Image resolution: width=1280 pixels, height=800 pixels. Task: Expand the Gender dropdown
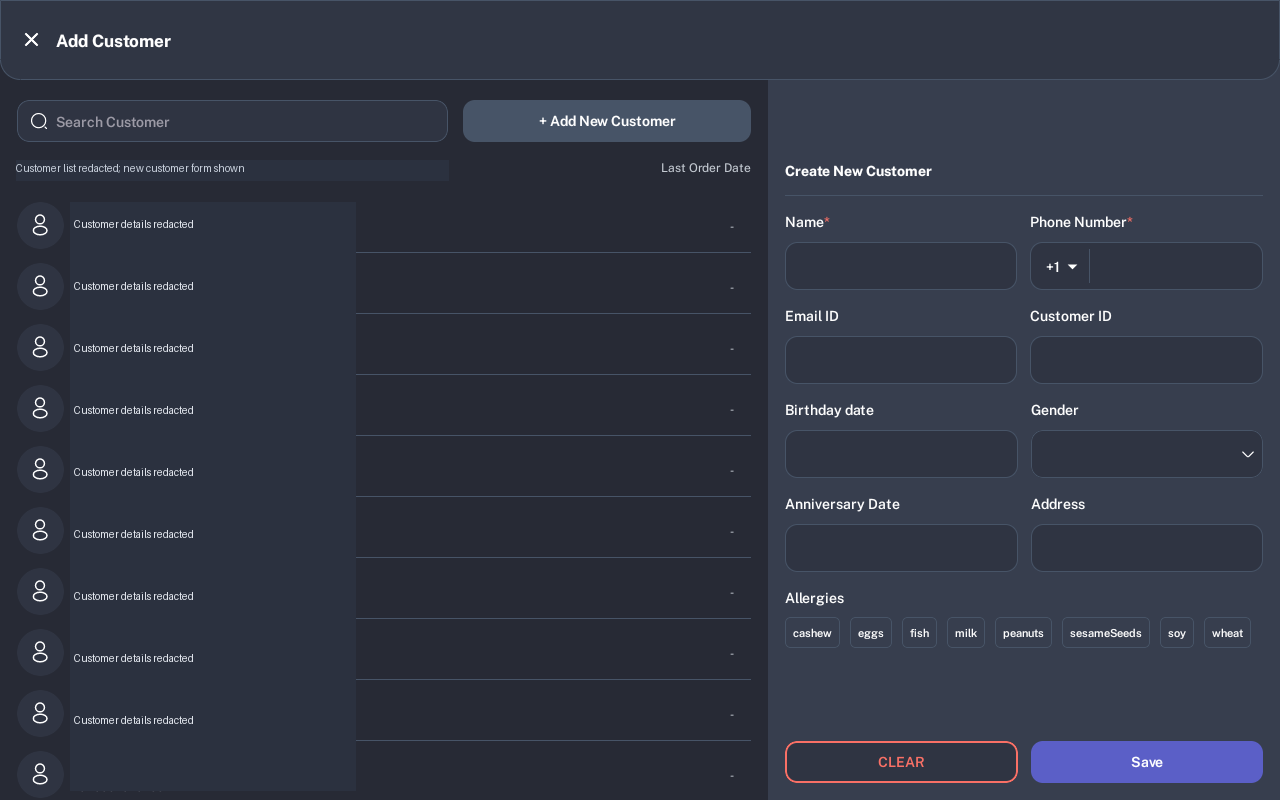(1147, 454)
